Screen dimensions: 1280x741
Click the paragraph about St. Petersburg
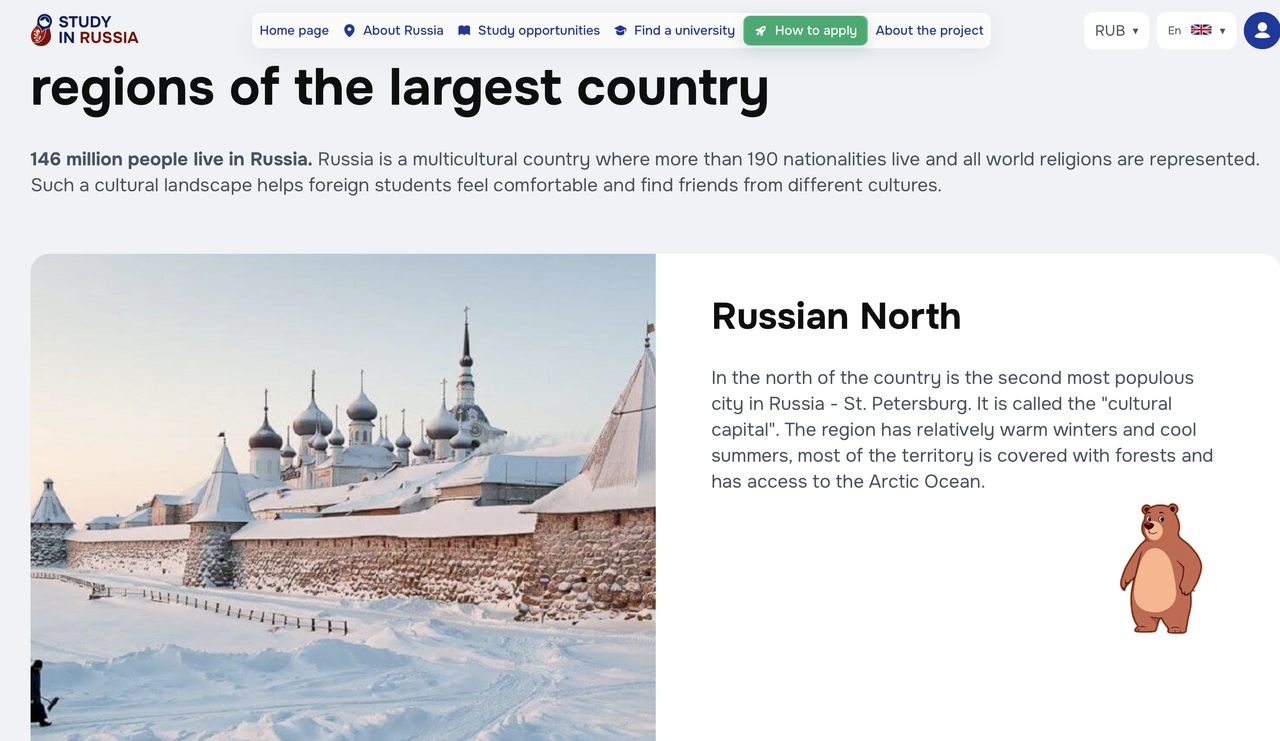pos(962,430)
